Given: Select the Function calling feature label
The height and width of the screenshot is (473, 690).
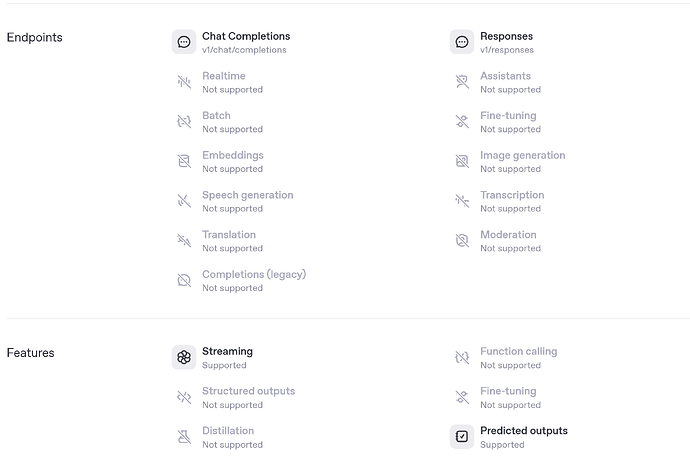Looking at the screenshot, I should pos(518,351).
